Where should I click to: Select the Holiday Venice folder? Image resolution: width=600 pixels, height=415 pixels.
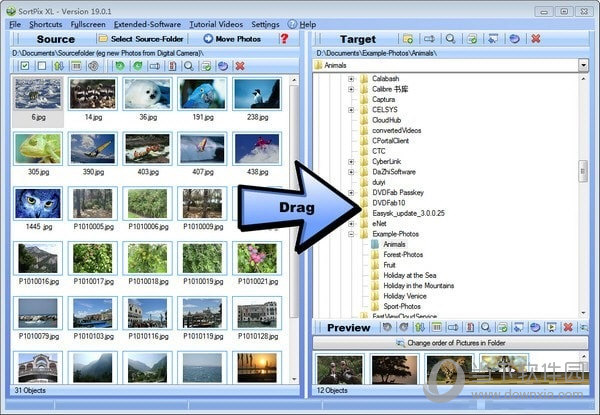tap(404, 296)
